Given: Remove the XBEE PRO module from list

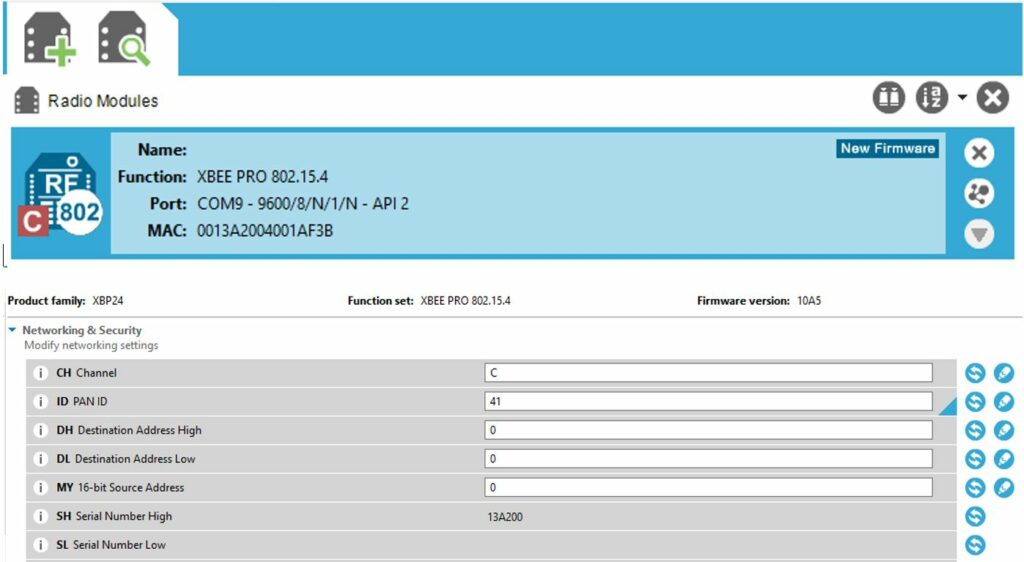Looking at the screenshot, I should point(979,153).
